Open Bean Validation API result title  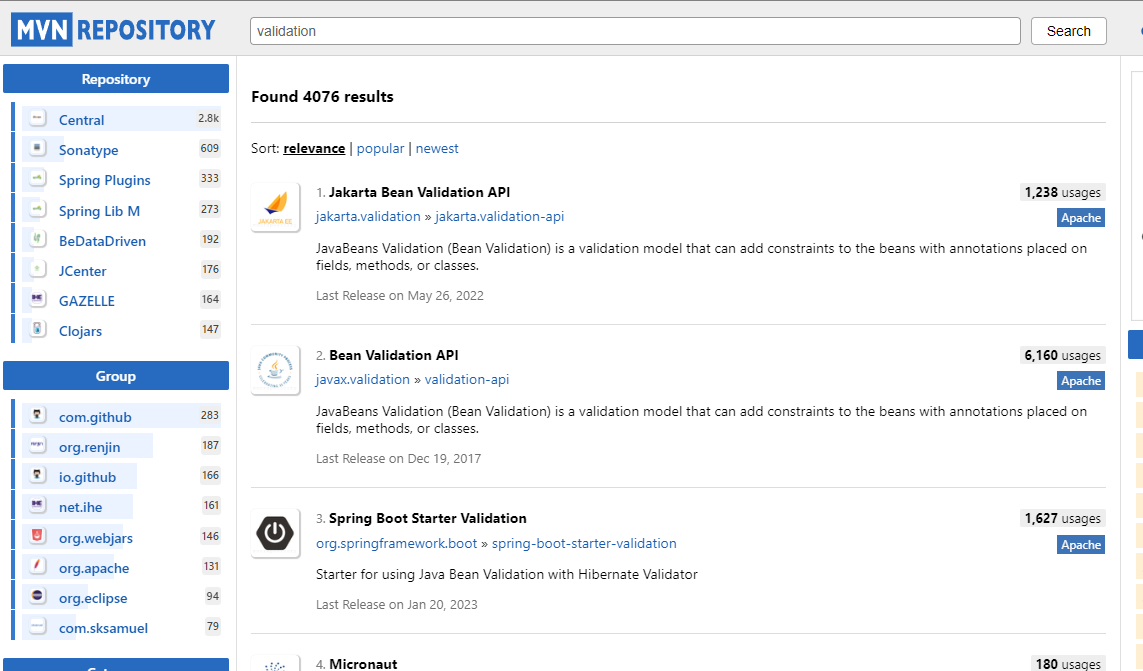[394, 355]
